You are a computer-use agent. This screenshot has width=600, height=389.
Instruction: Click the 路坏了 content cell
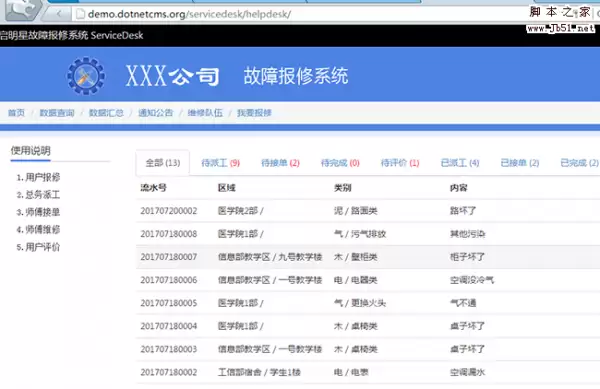click(463, 211)
